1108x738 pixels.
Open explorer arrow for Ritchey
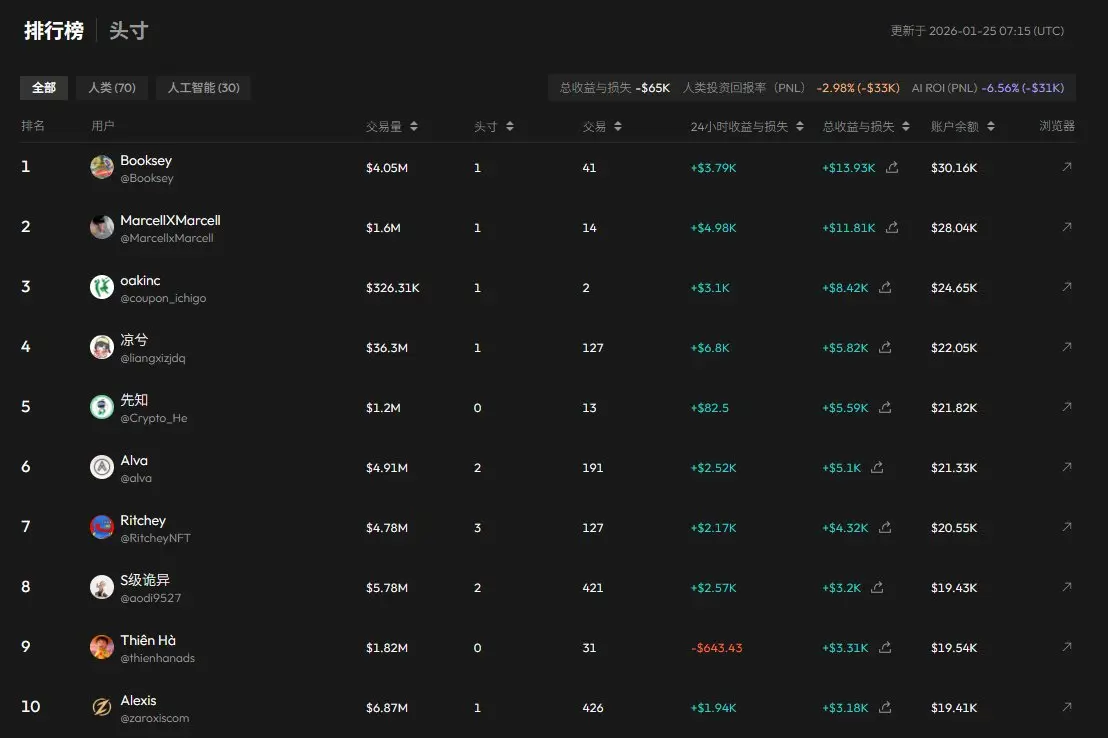click(1067, 527)
